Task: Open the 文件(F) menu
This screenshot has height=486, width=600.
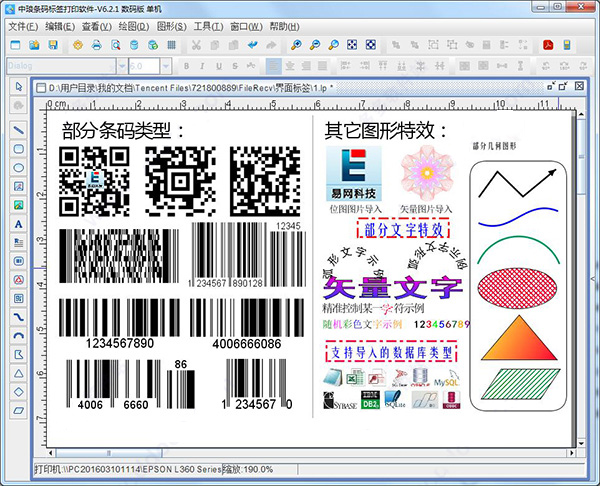Action: click(x=22, y=25)
